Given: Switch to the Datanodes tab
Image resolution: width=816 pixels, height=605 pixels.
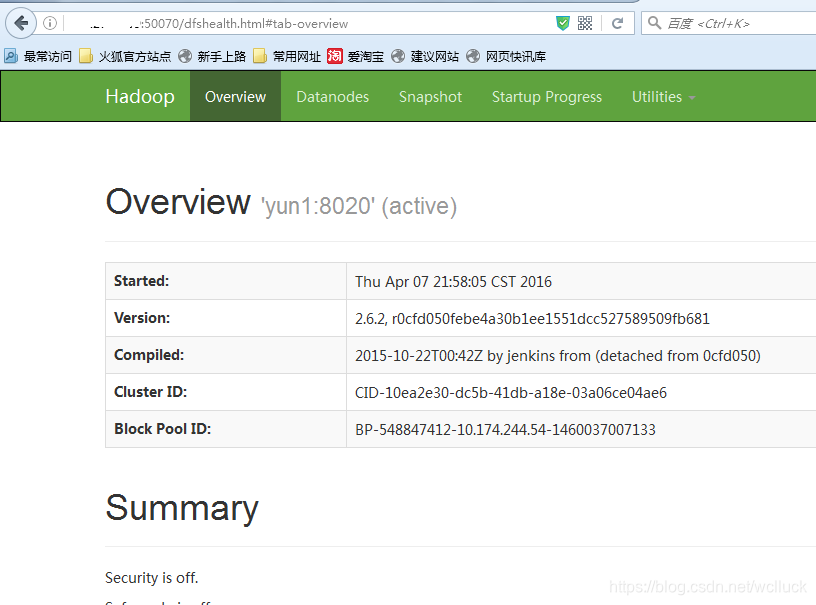Looking at the screenshot, I should 333,97.
